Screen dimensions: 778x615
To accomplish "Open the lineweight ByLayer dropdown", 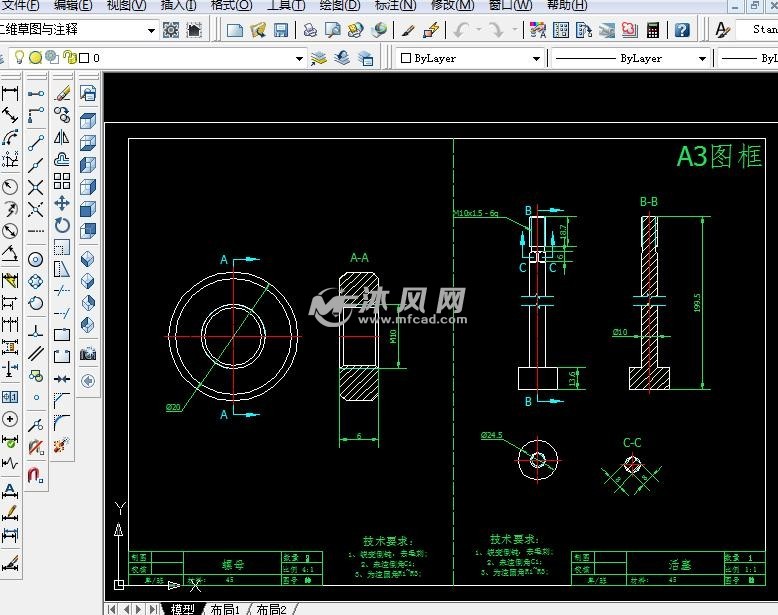I will (x=748, y=58).
